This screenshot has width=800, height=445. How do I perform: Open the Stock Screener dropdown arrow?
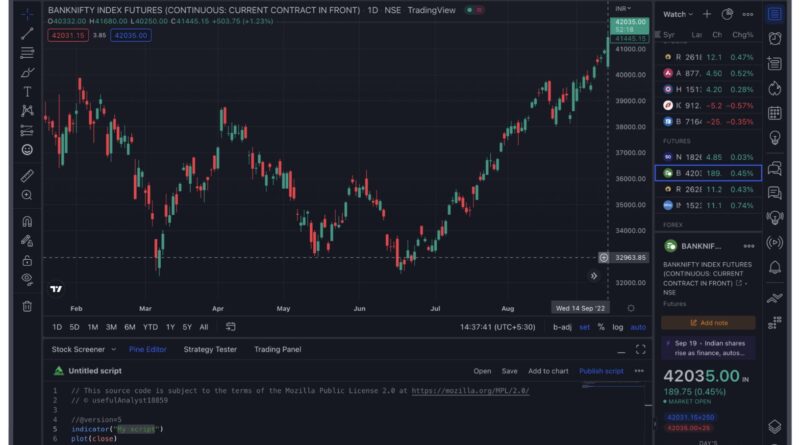[x=113, y=350]
